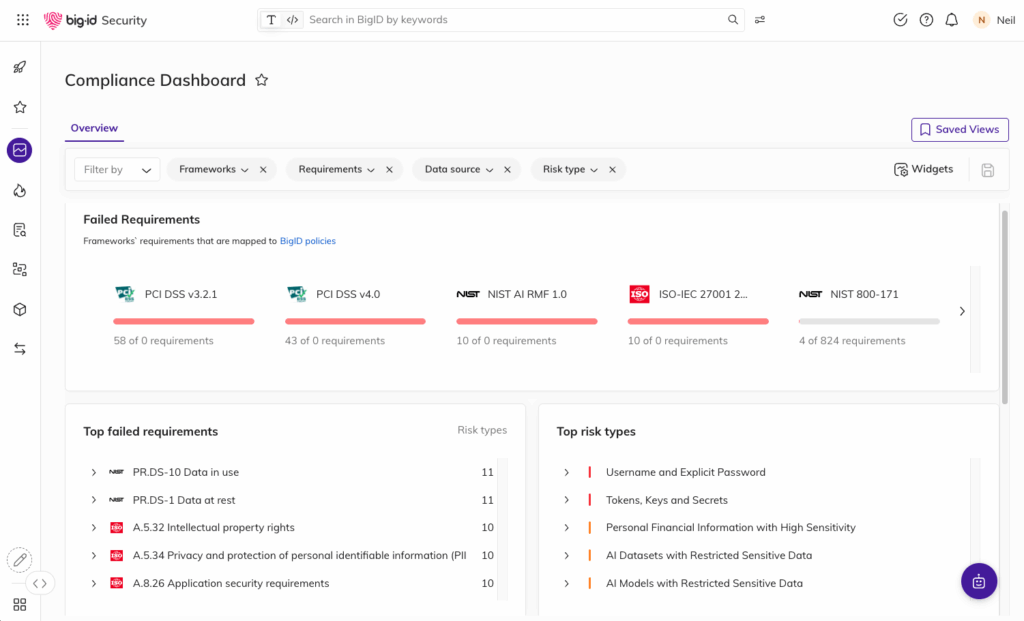1024x621 pixels.
Task: Open the flame icon in the sidebar
Action: pos(19,190)
